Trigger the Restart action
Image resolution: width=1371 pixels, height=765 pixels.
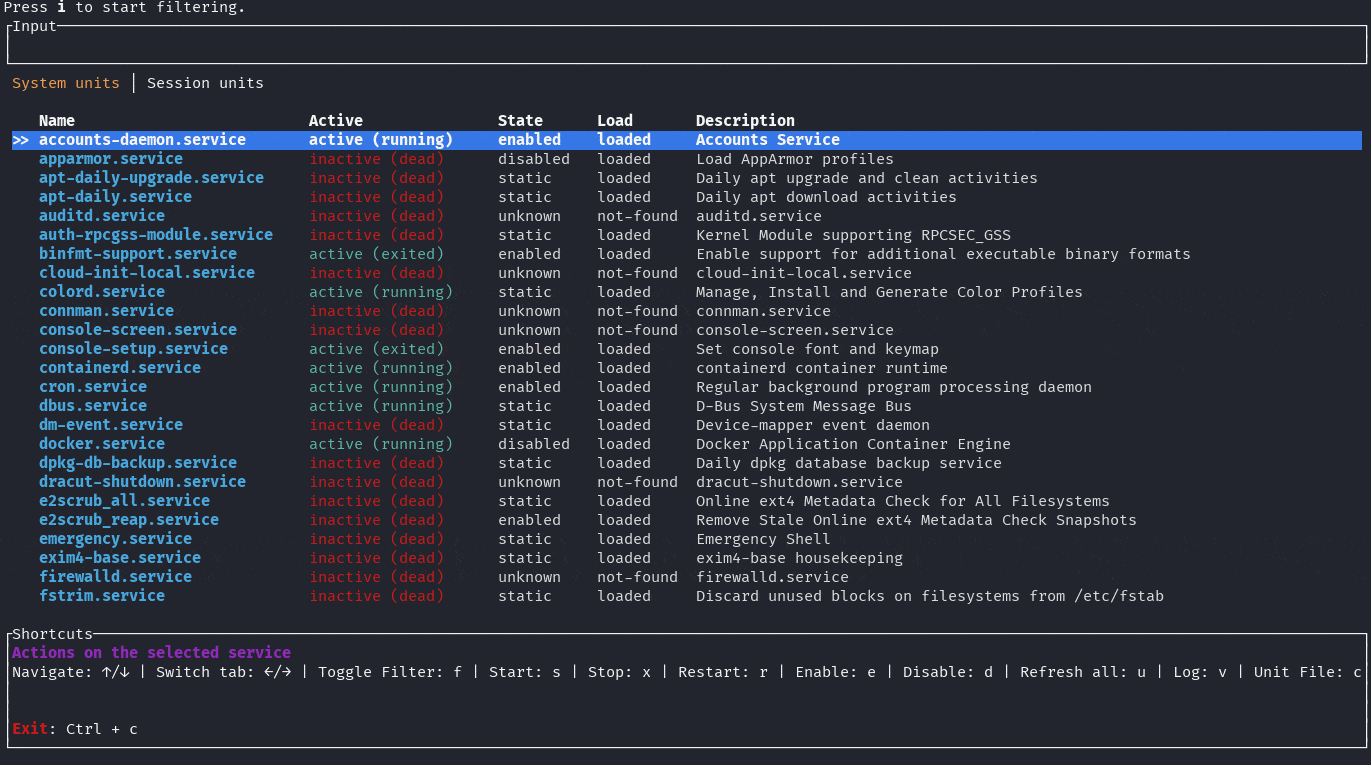pyautogui.click(x=722, y=672)
